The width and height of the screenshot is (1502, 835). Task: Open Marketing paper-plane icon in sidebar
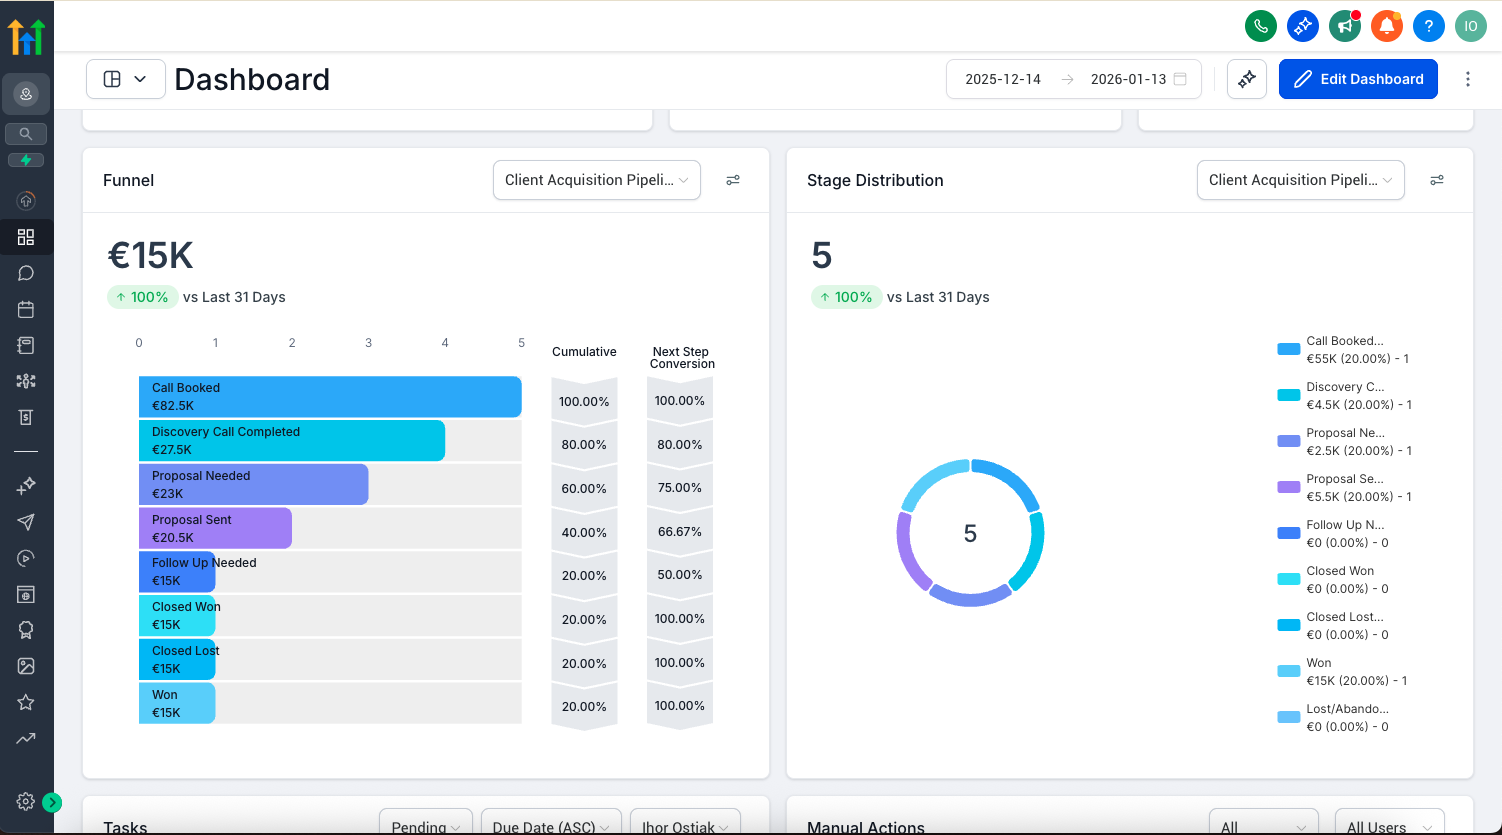pos(26,522)
